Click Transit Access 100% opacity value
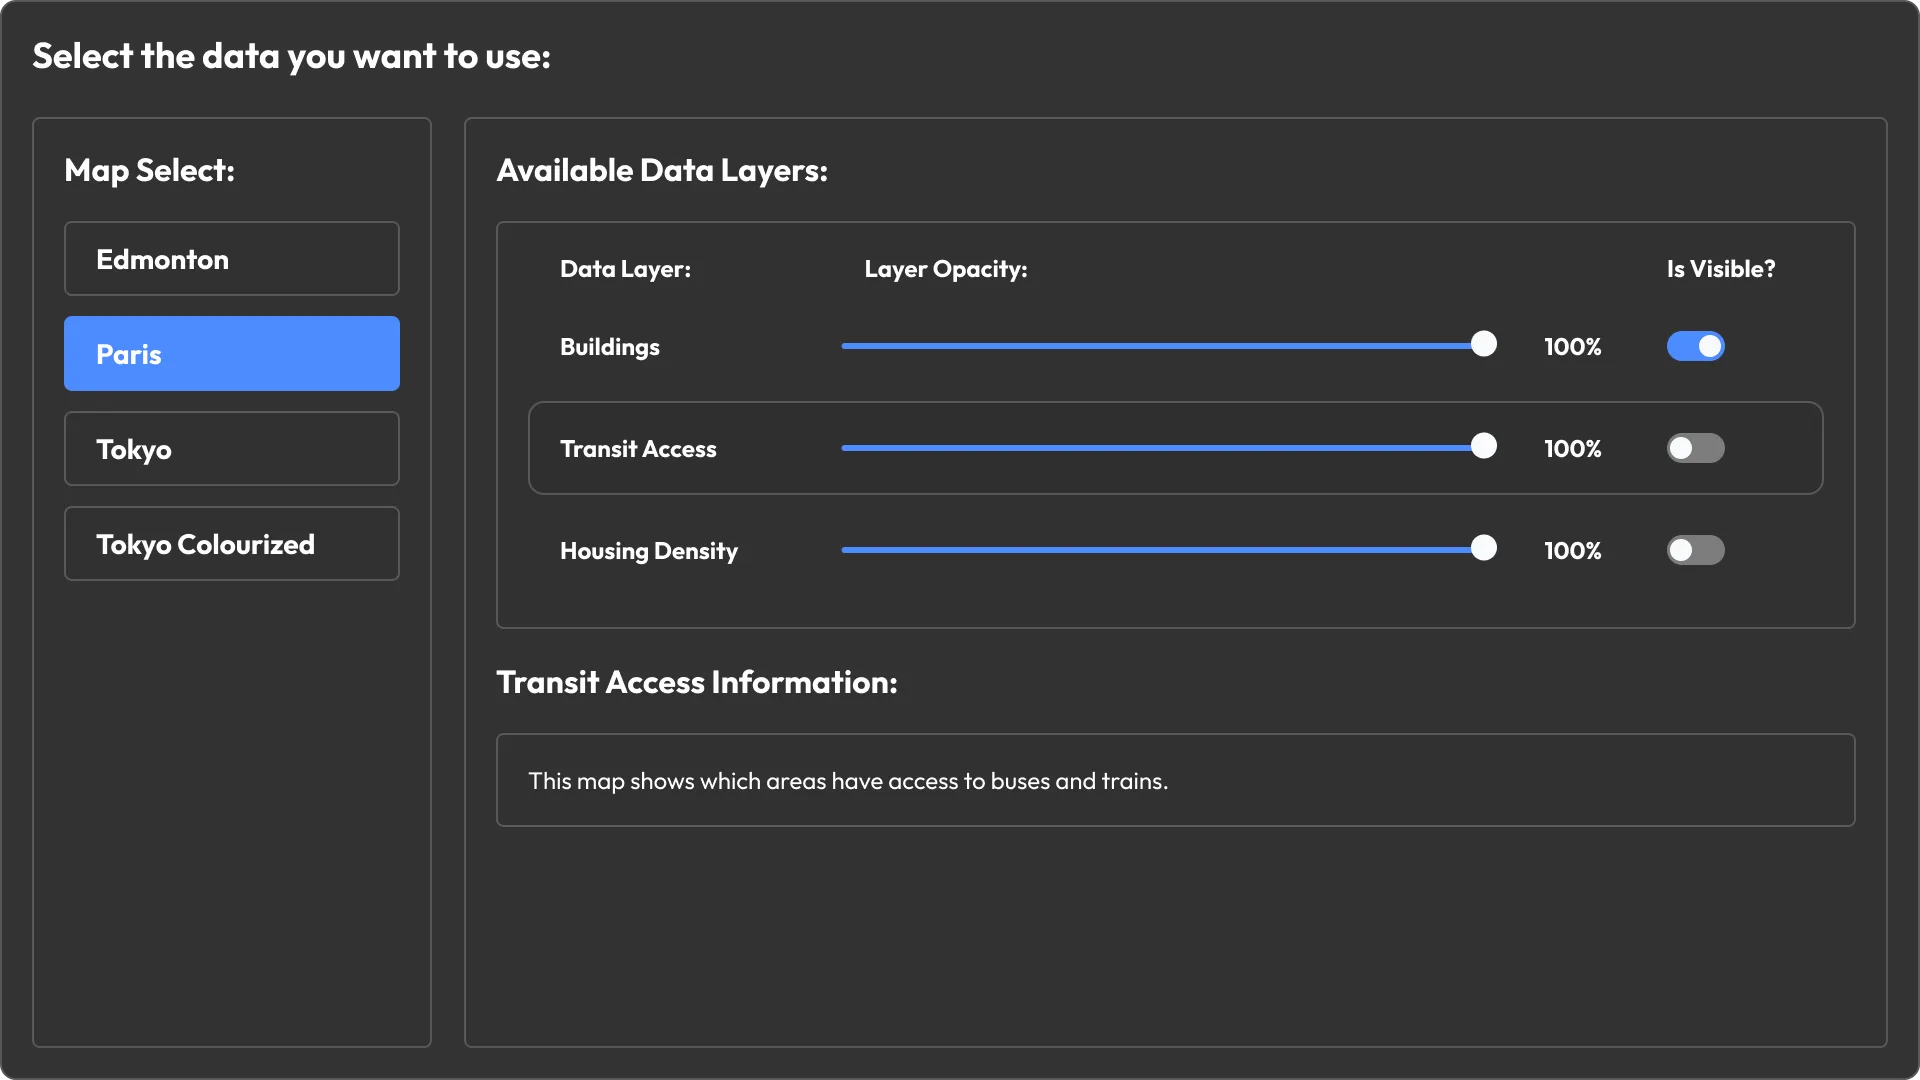 tap(1572, 449)
